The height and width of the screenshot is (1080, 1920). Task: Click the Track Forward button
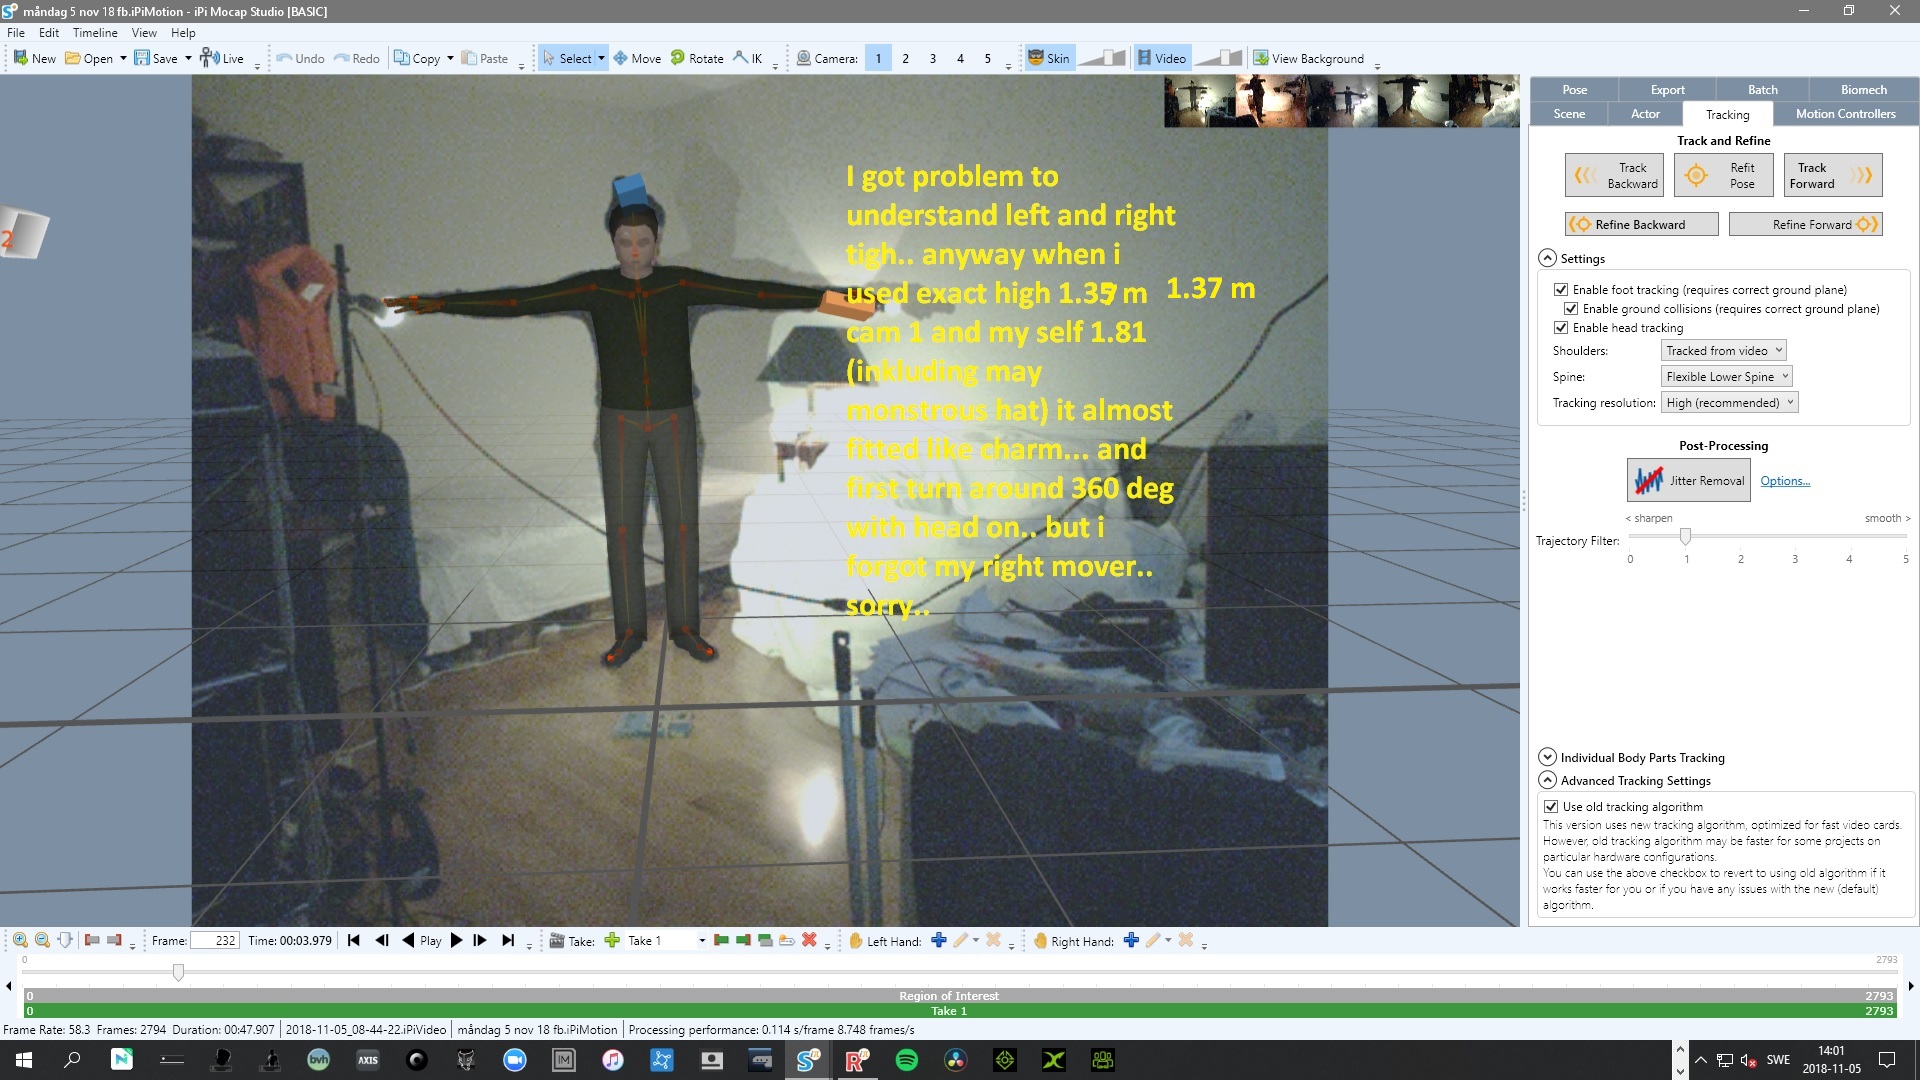pos(1833,175)
